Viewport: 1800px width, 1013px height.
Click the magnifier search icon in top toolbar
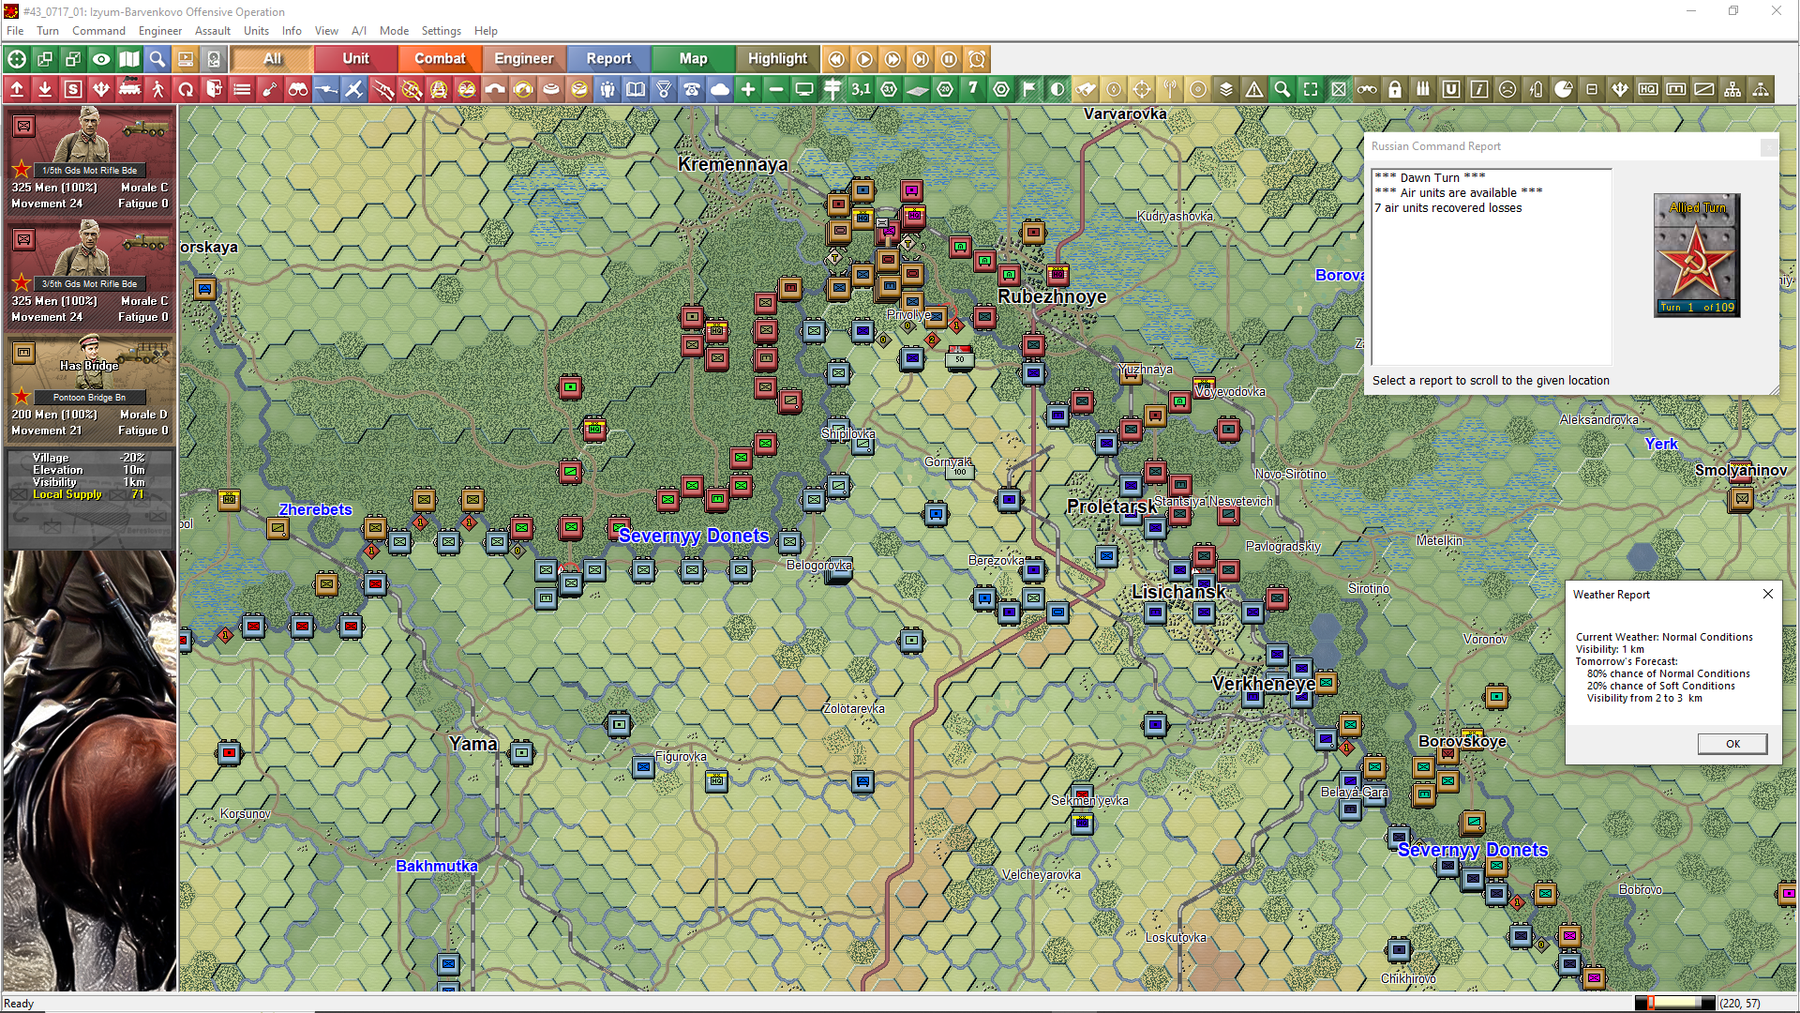coord(157,60)
